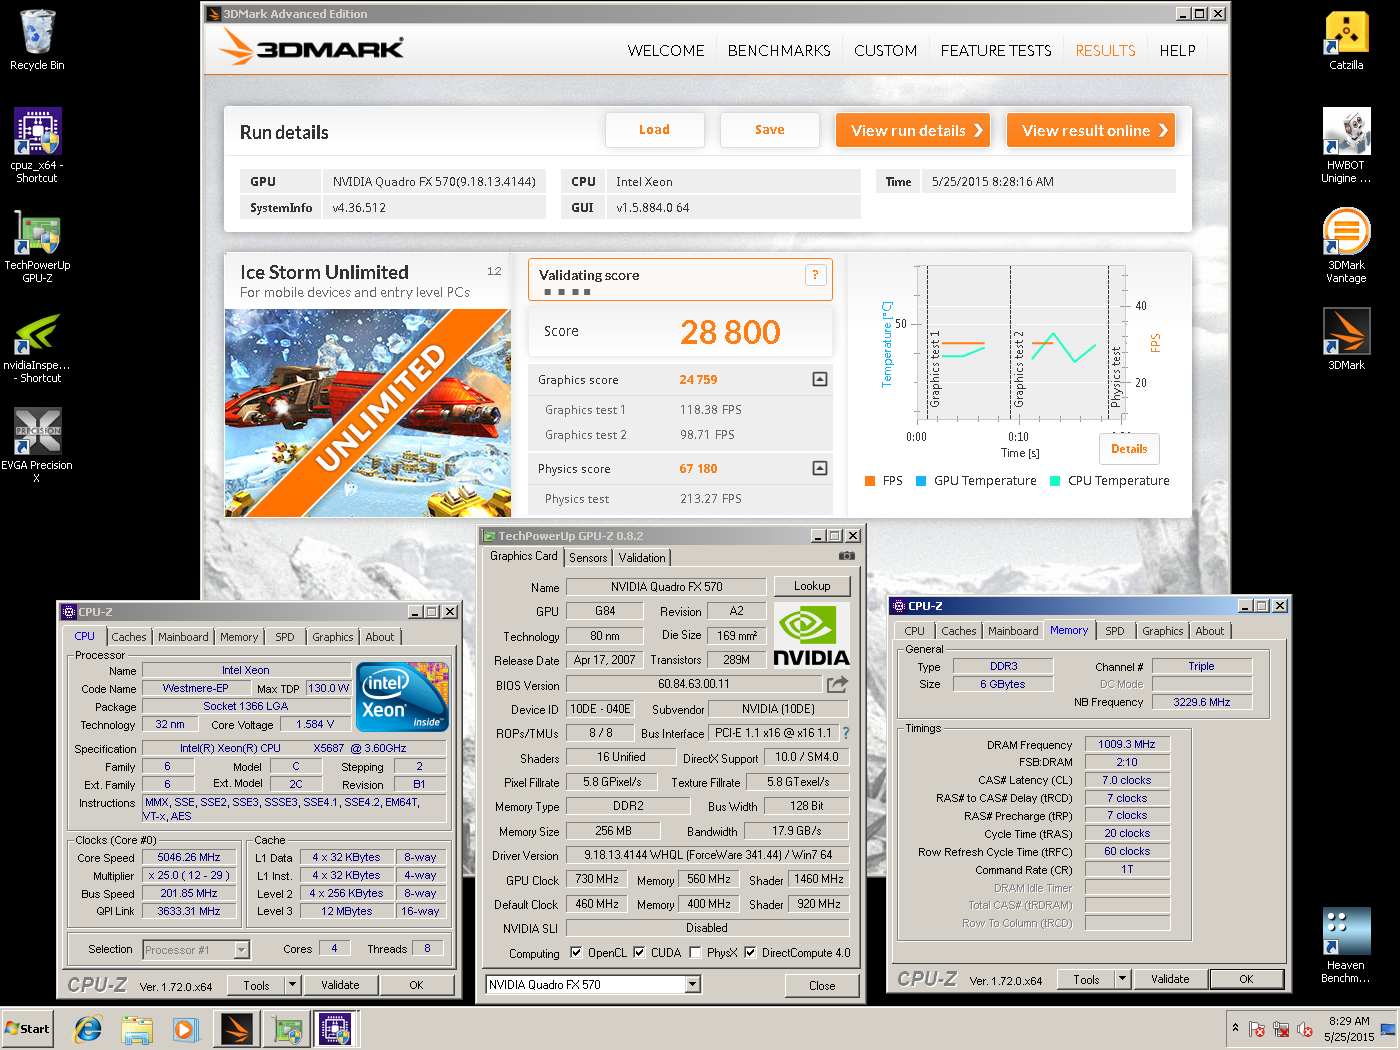Click the Details button under the chart
Screen dimensions: 1400x1050
[1130, 449]
